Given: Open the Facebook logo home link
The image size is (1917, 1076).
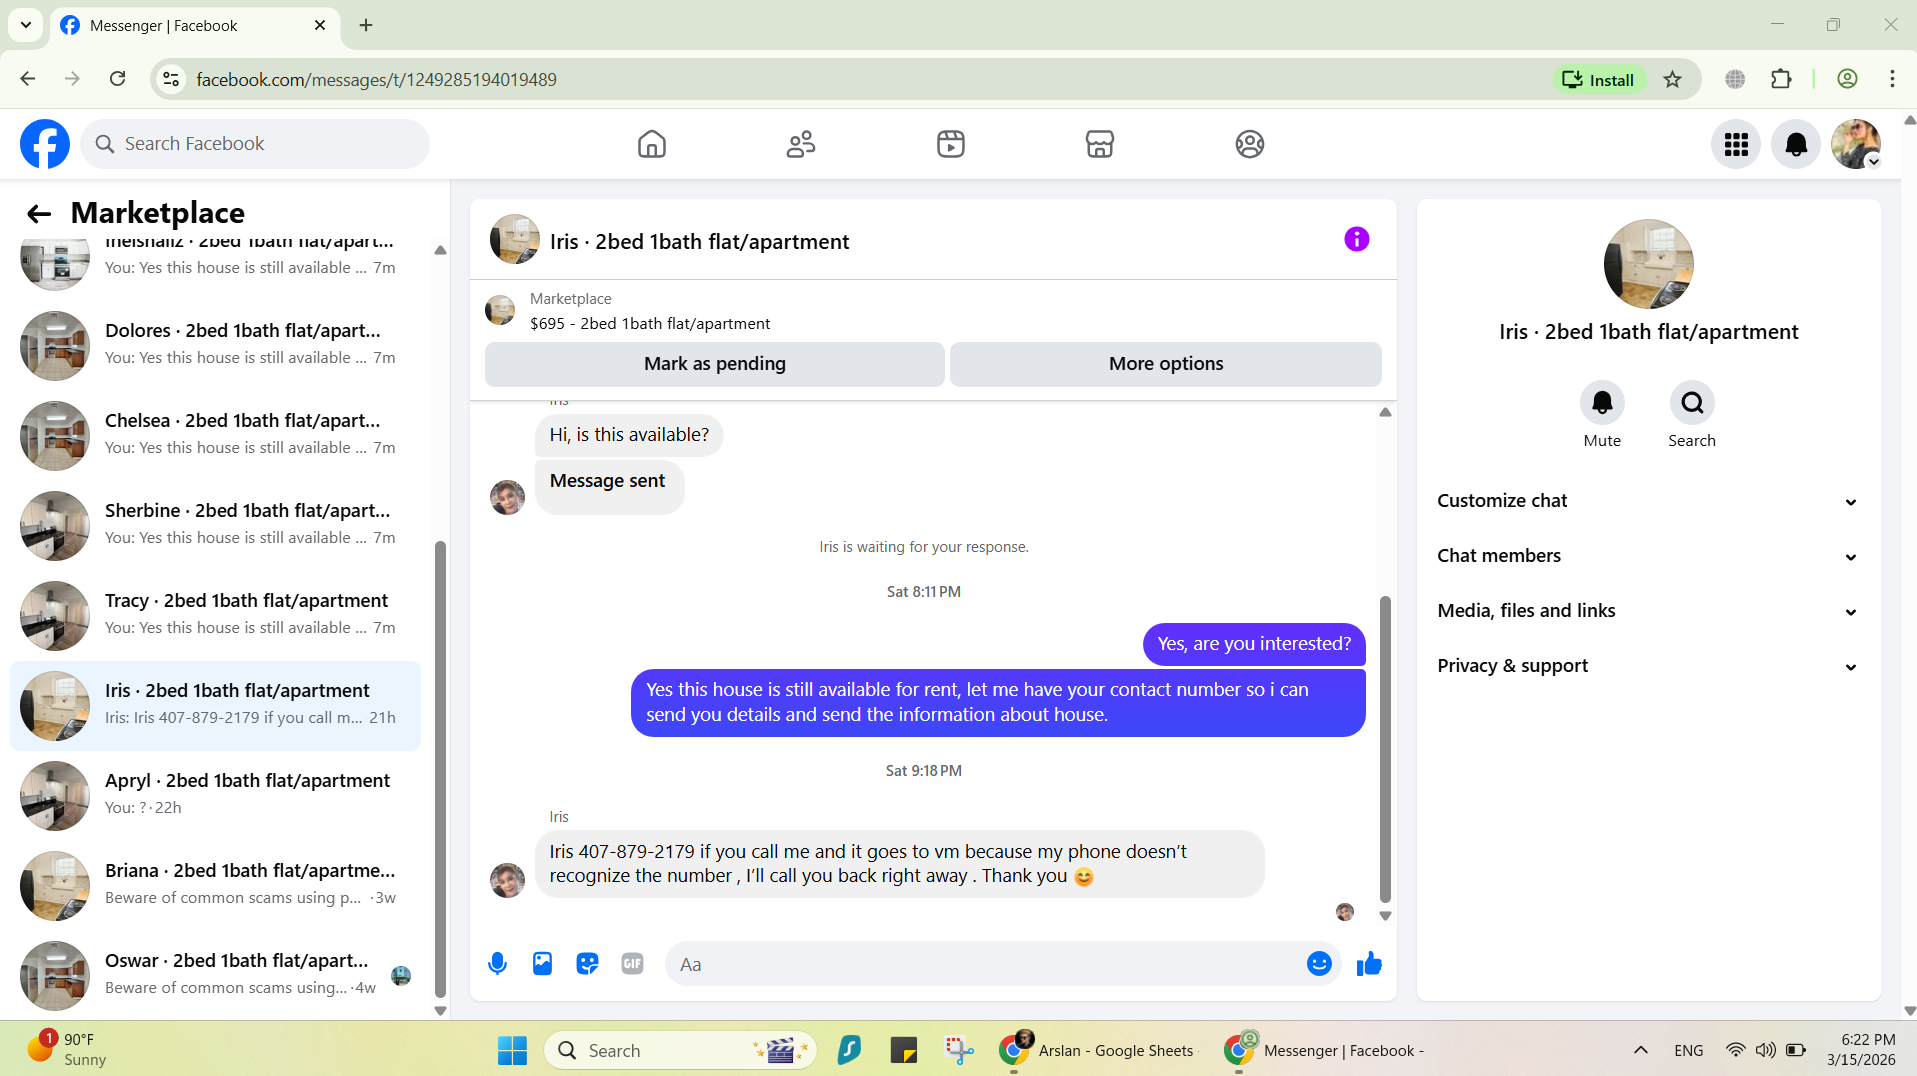Looking at the screenshot, I should 45,144.
